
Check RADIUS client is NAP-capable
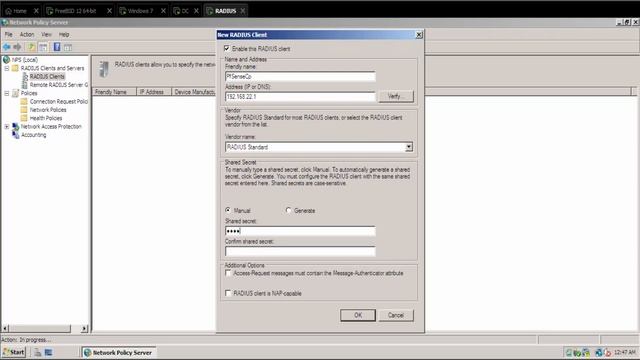point(228,293)
